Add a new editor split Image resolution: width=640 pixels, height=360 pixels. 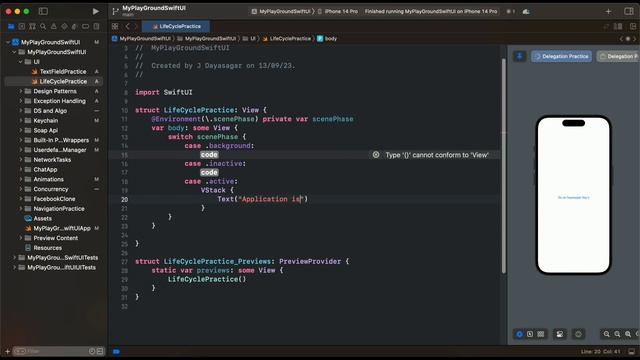(x=633, y=27)
